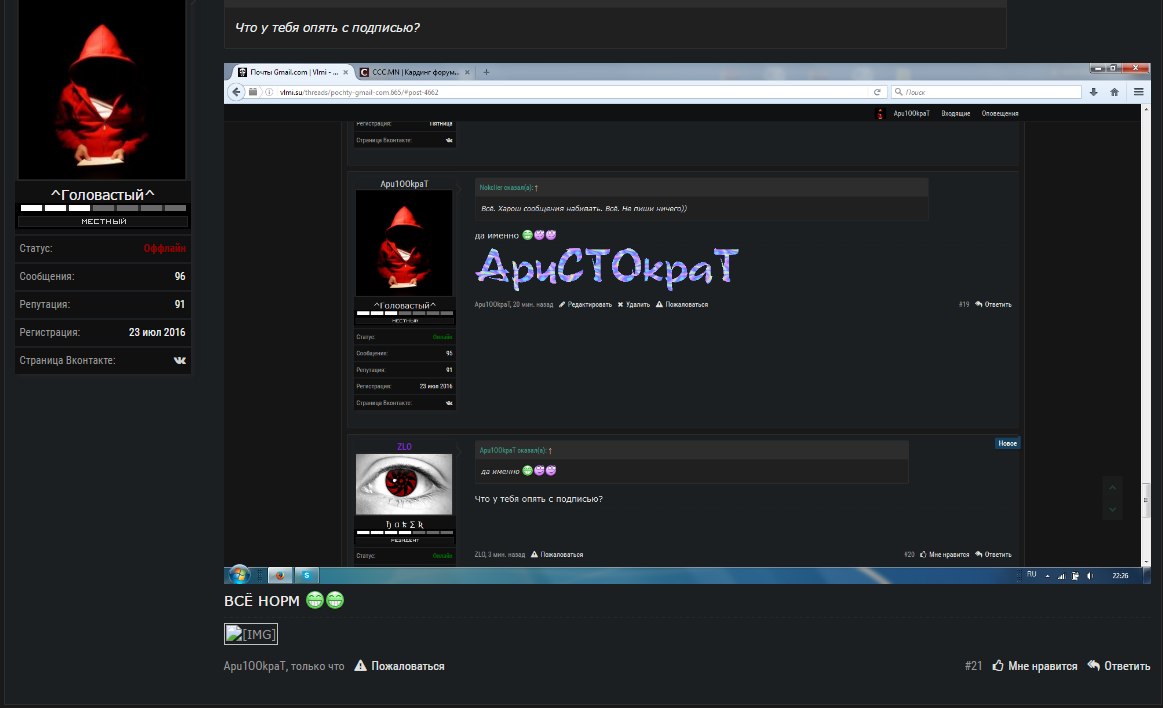Click the rank progress bar under the username

coord(103,208)
